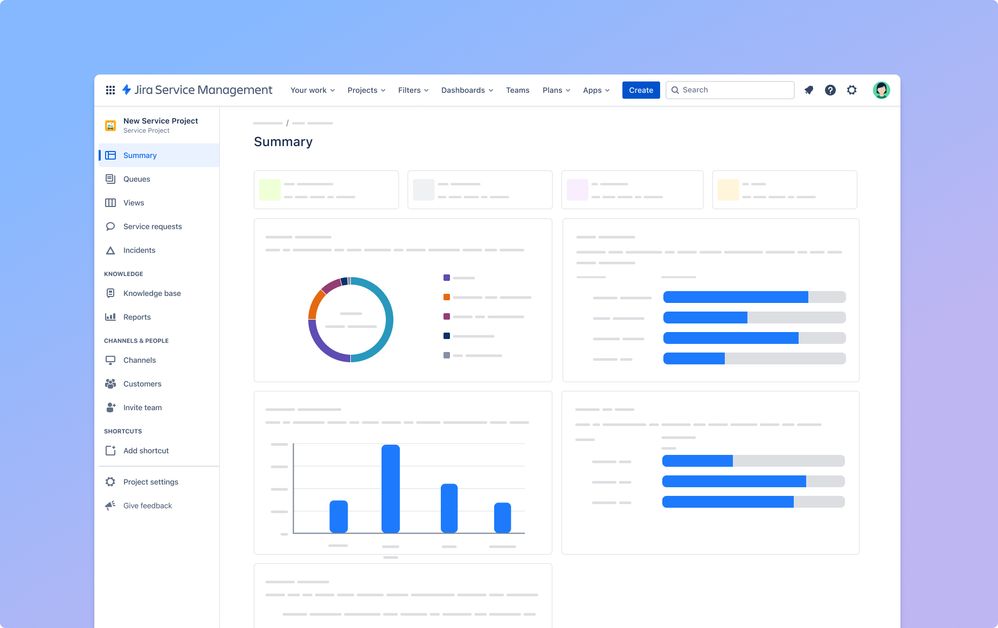This screenshot has height=628, width=998.
Task: Expand the Plans dropdown
Action: coord(556,90)
